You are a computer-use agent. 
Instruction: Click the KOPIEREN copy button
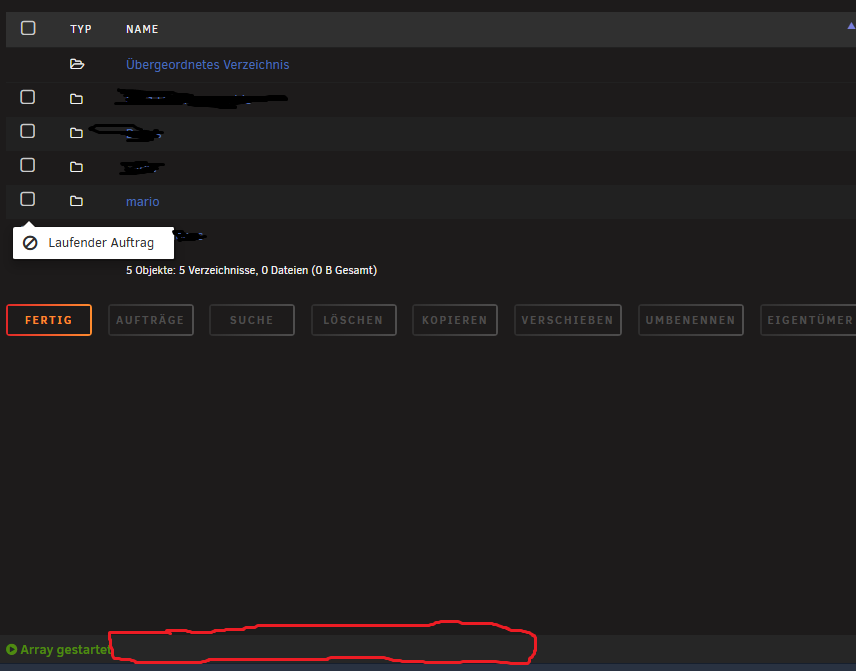tap(455, 320)
